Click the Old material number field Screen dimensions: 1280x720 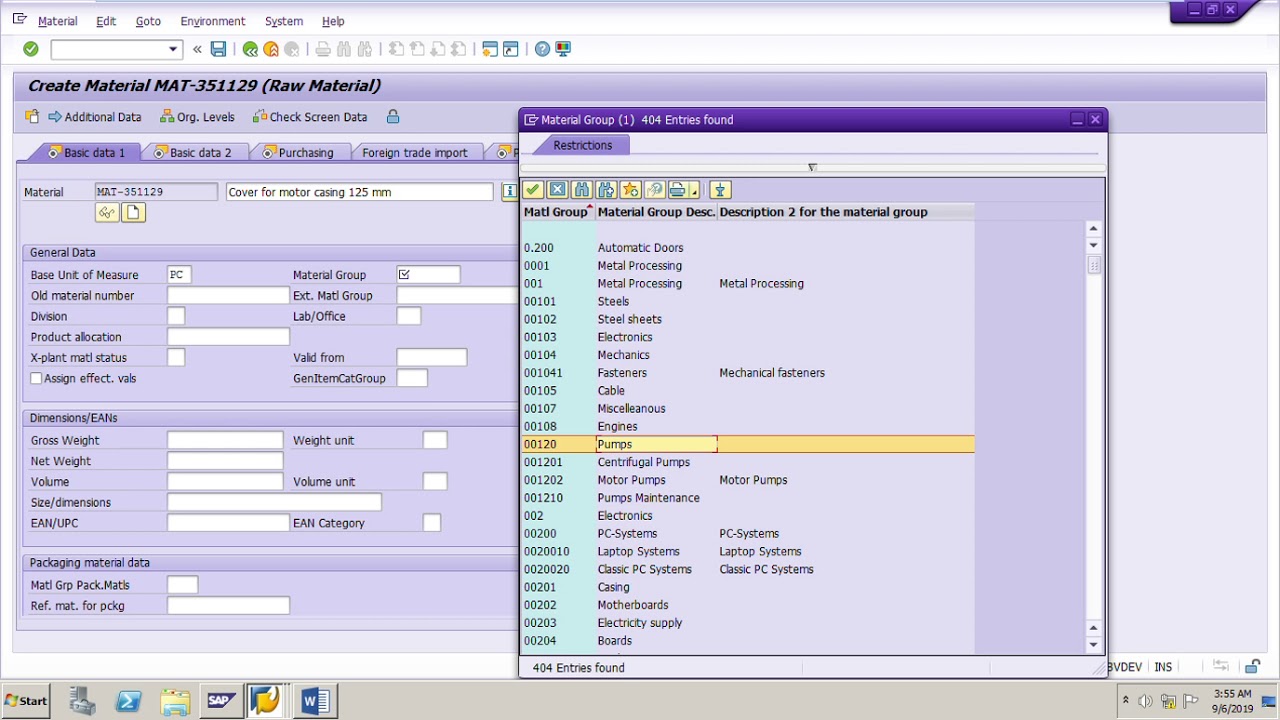(x=228, y=296)
